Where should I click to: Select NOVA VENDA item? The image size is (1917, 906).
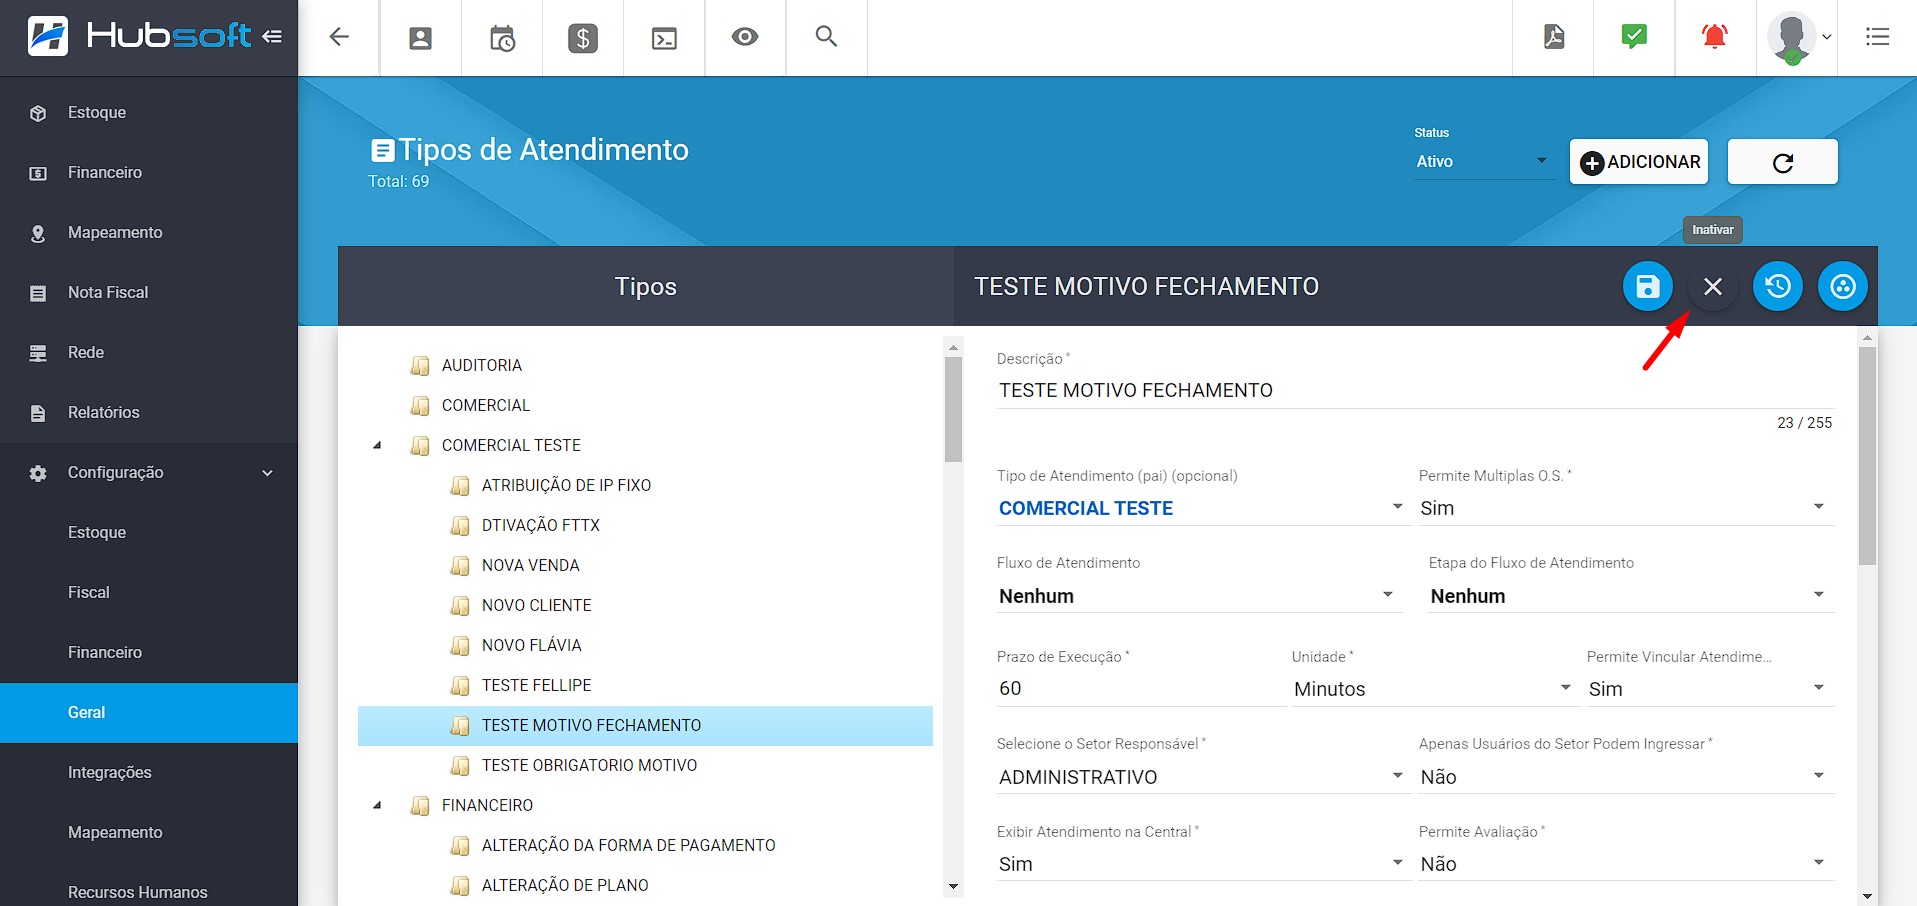click(531, 565)
